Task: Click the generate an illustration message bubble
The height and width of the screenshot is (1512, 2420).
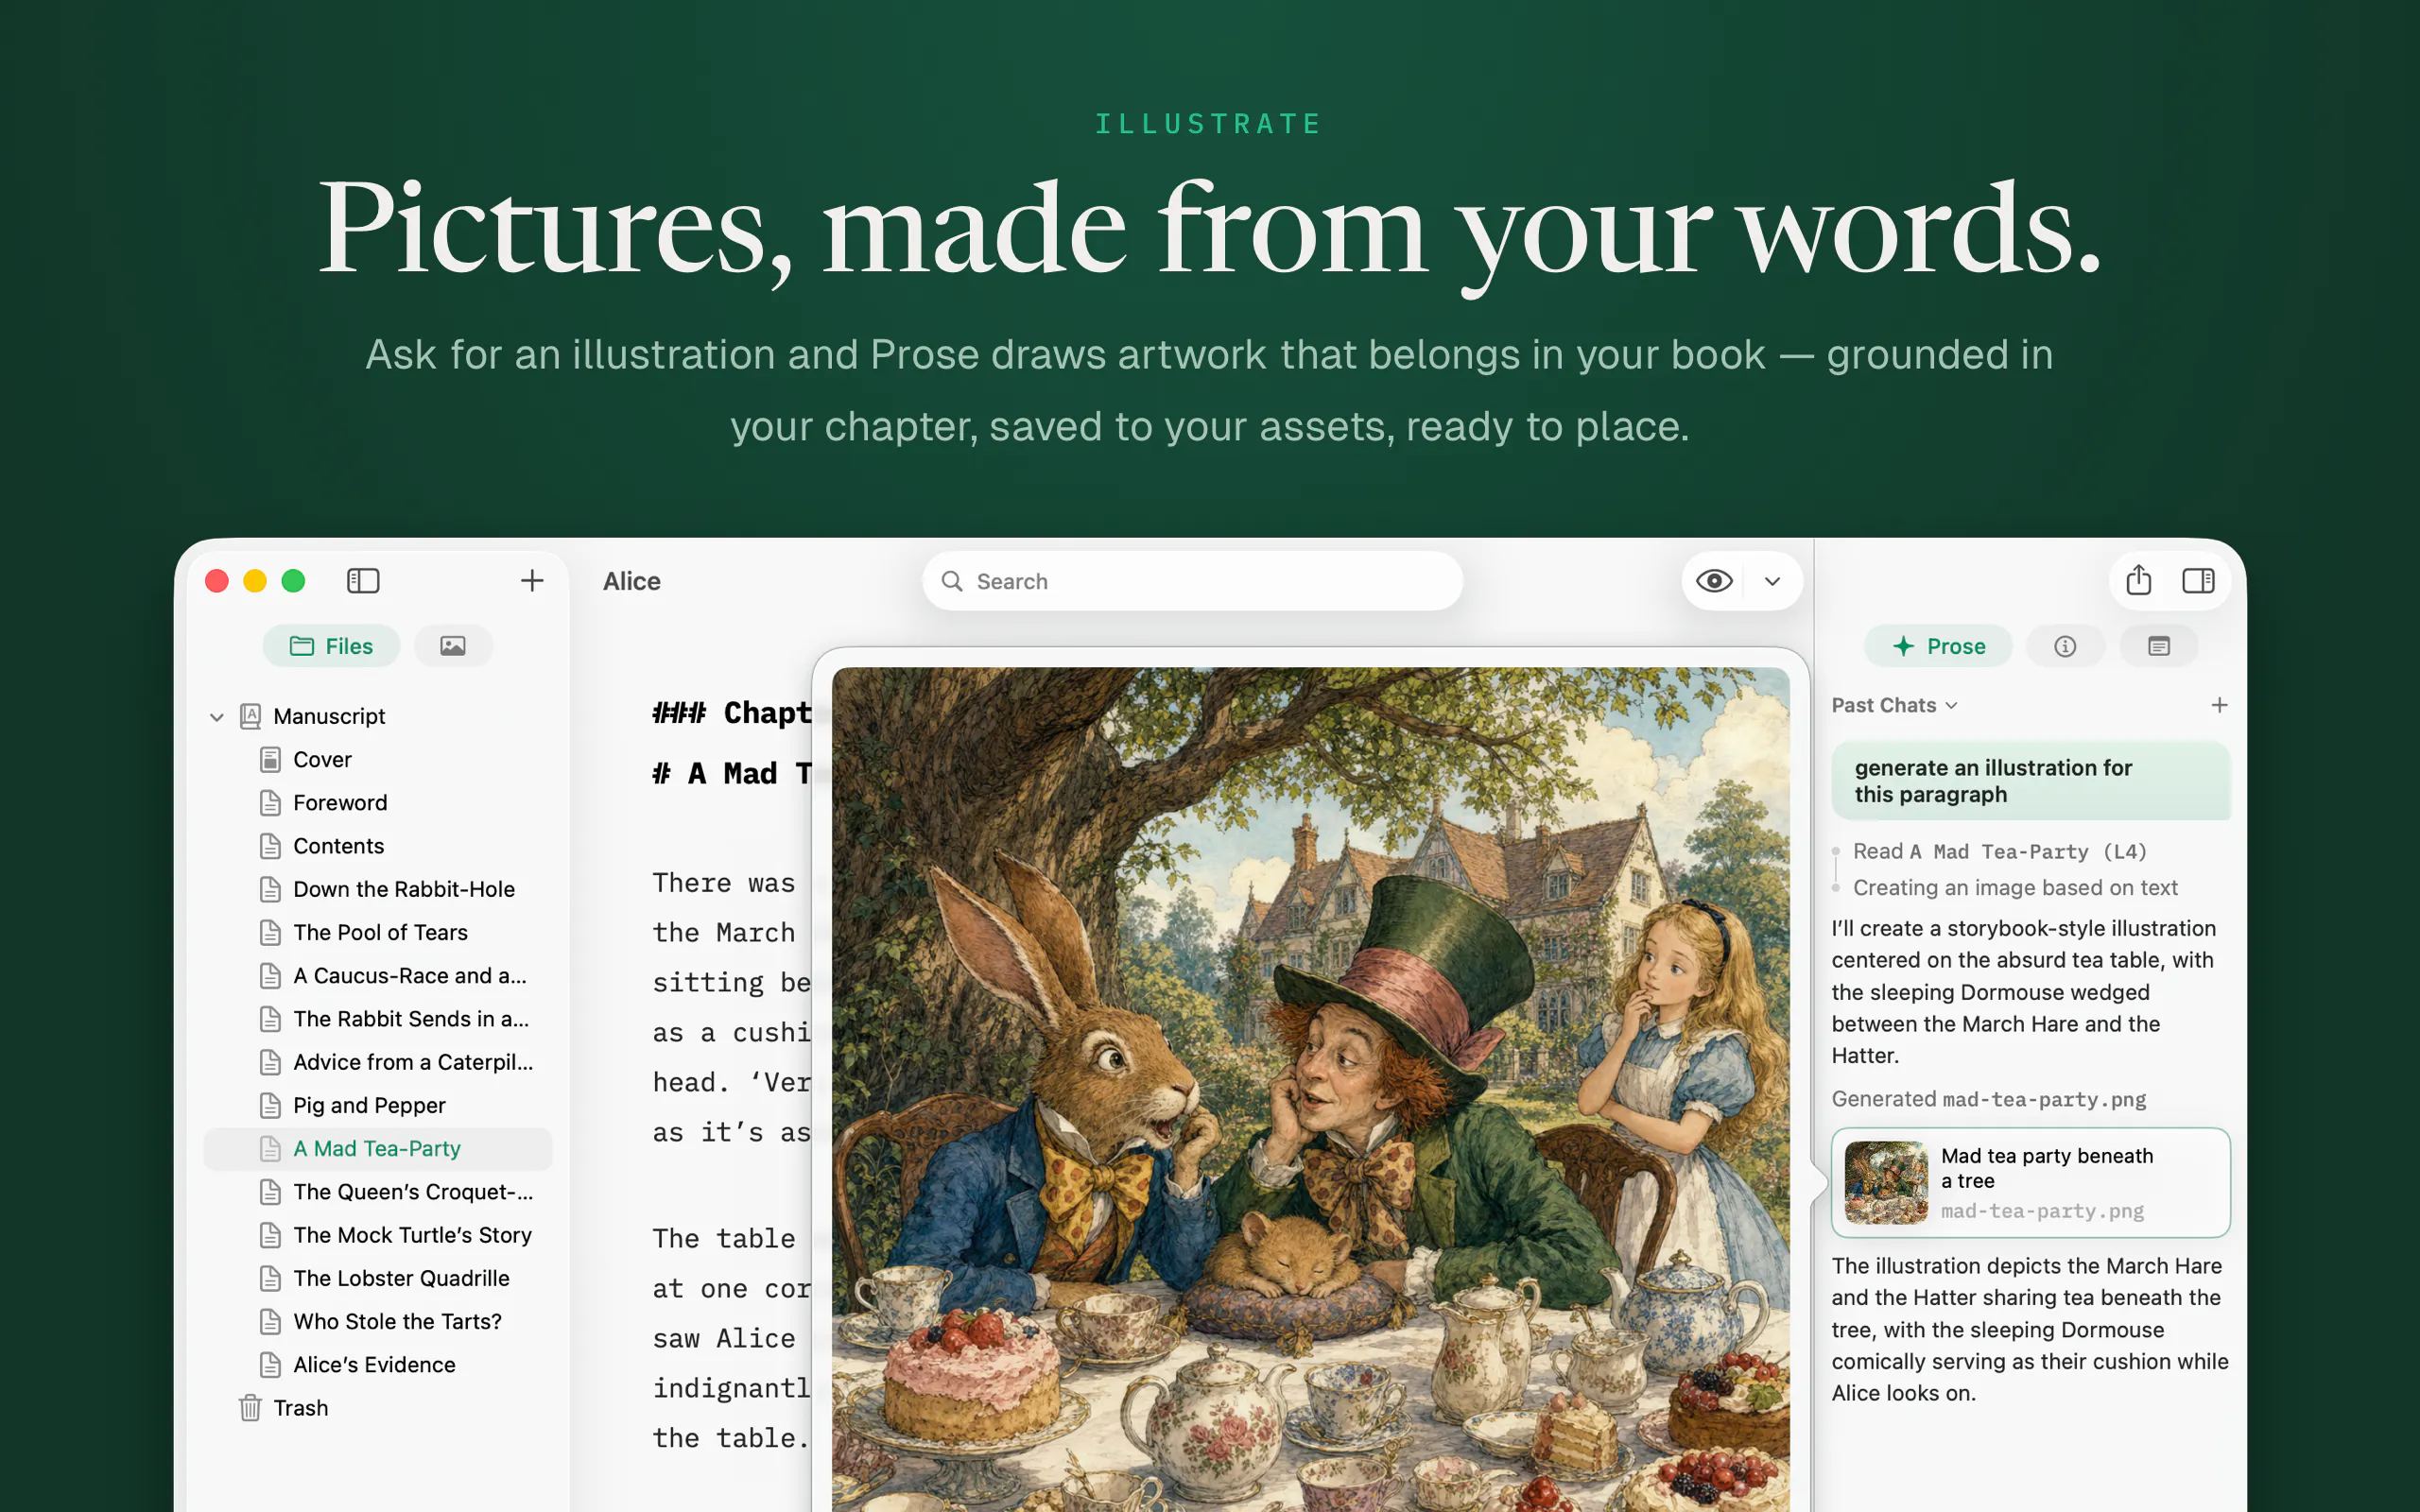Action: coord(2030,781)
